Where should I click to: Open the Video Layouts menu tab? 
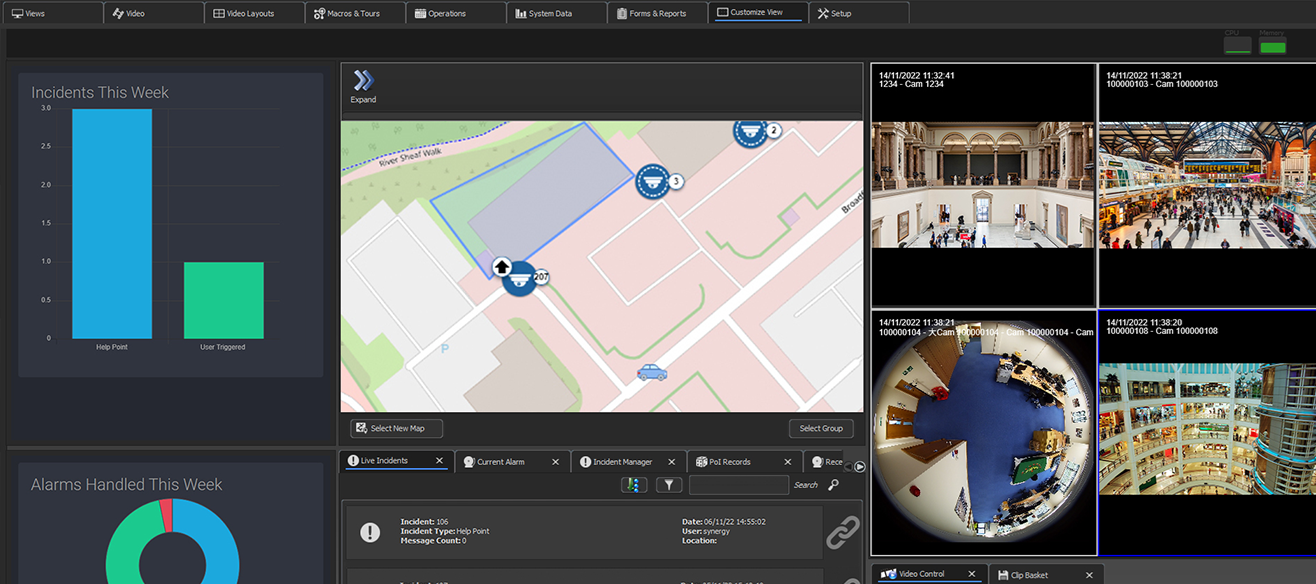[254, 13]
